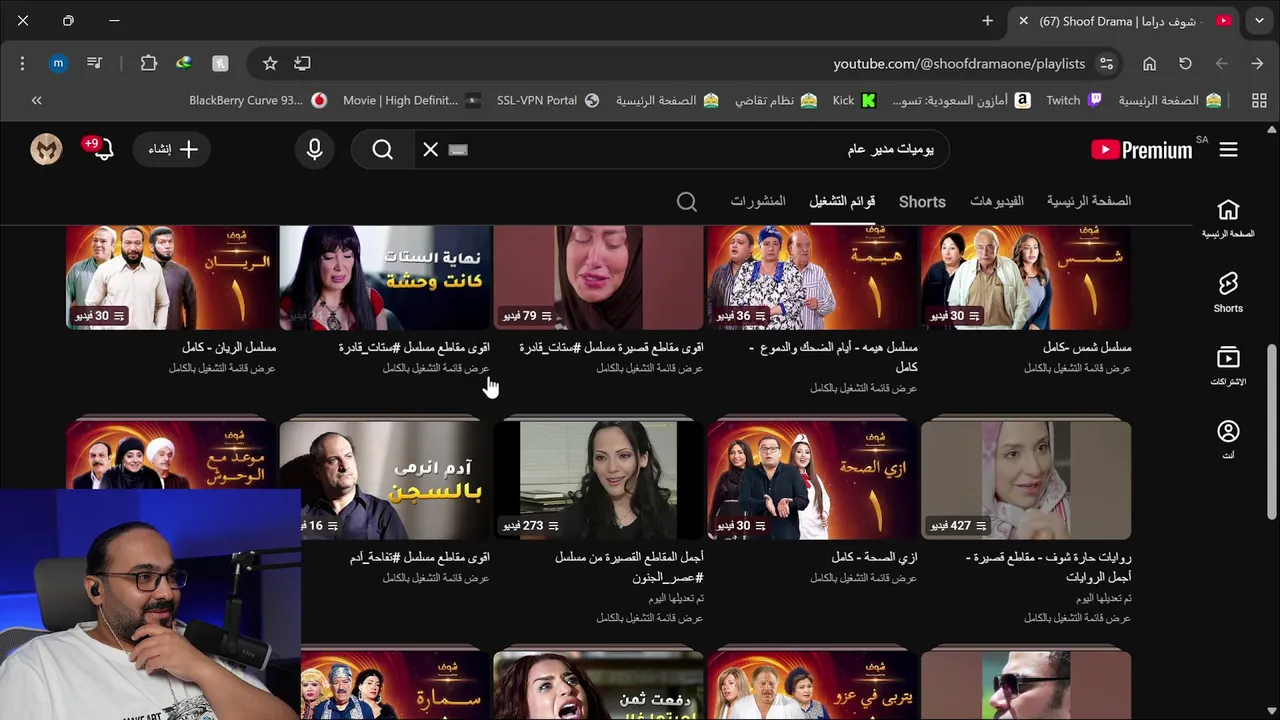Open the Kick bookmark
Image resolution: width=1280 pixels, height=720 pixels.
pyautogui.click(x=855, y=100)
